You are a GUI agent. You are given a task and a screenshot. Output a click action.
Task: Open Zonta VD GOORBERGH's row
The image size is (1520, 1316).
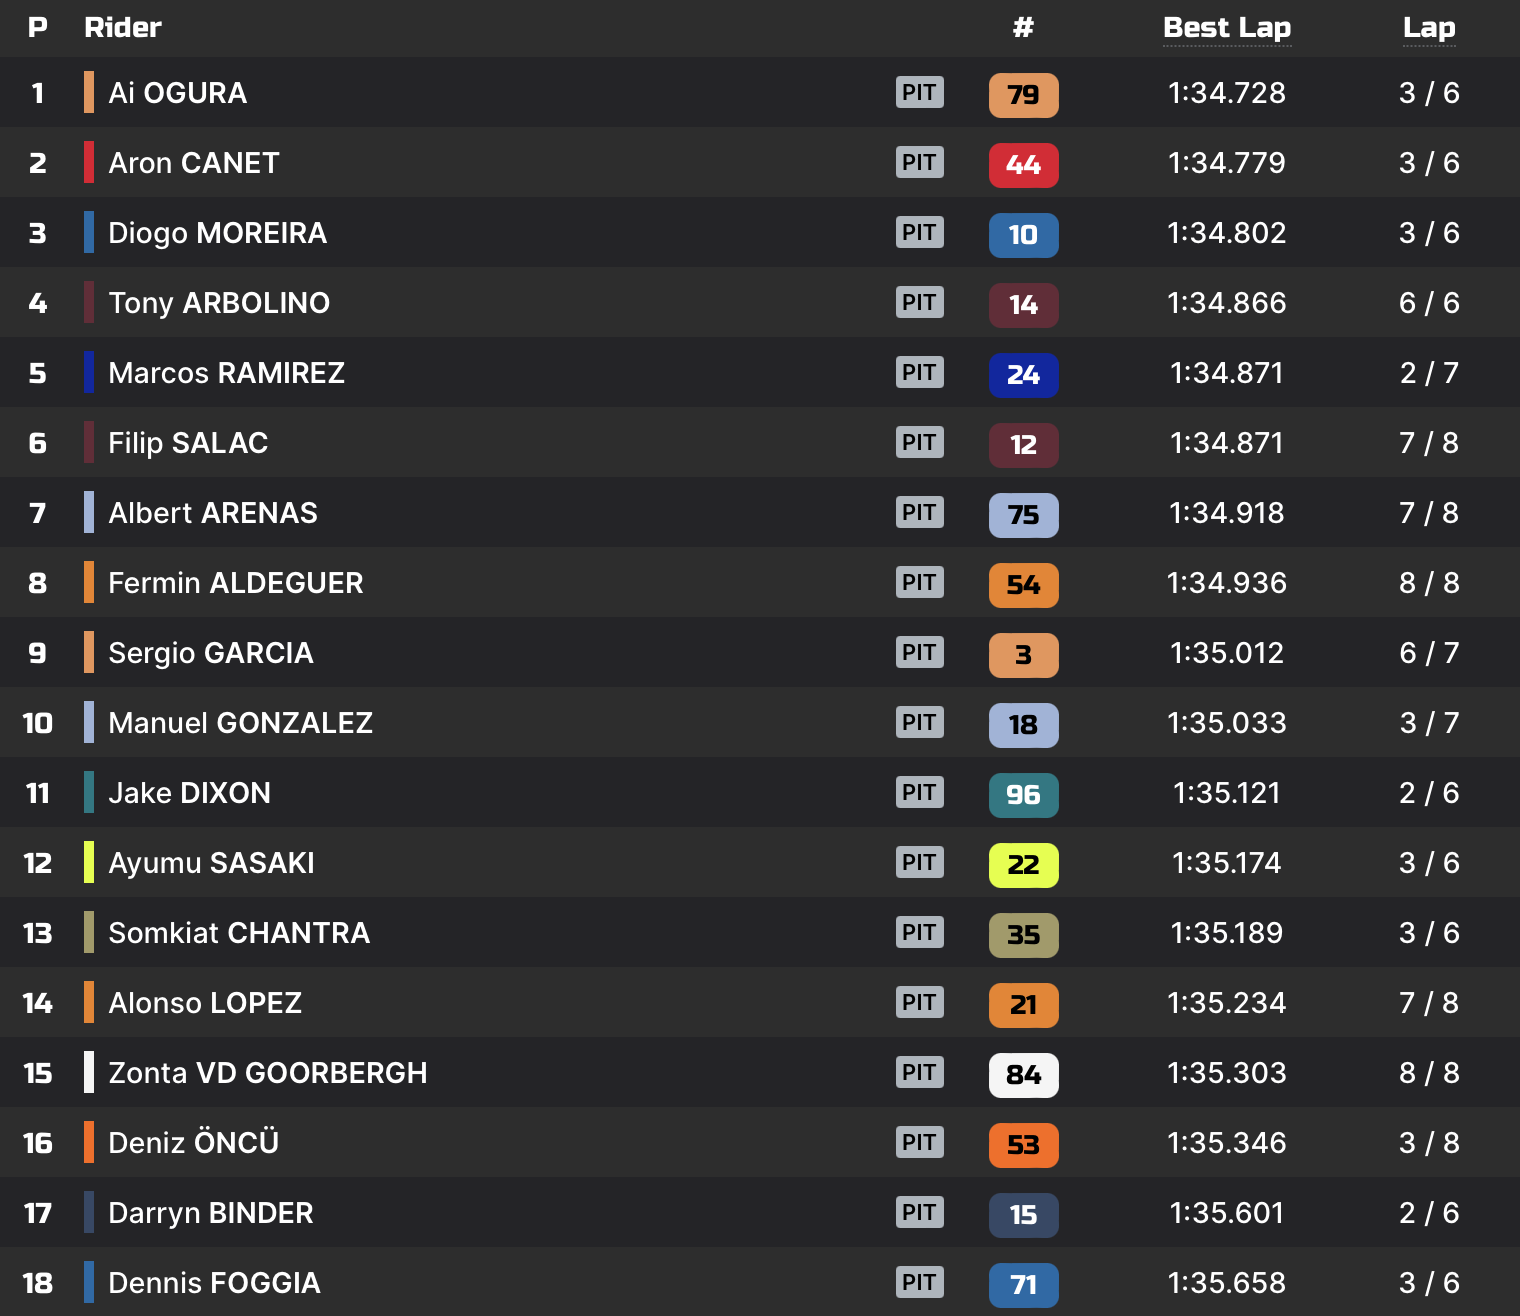pos(267,1073)
